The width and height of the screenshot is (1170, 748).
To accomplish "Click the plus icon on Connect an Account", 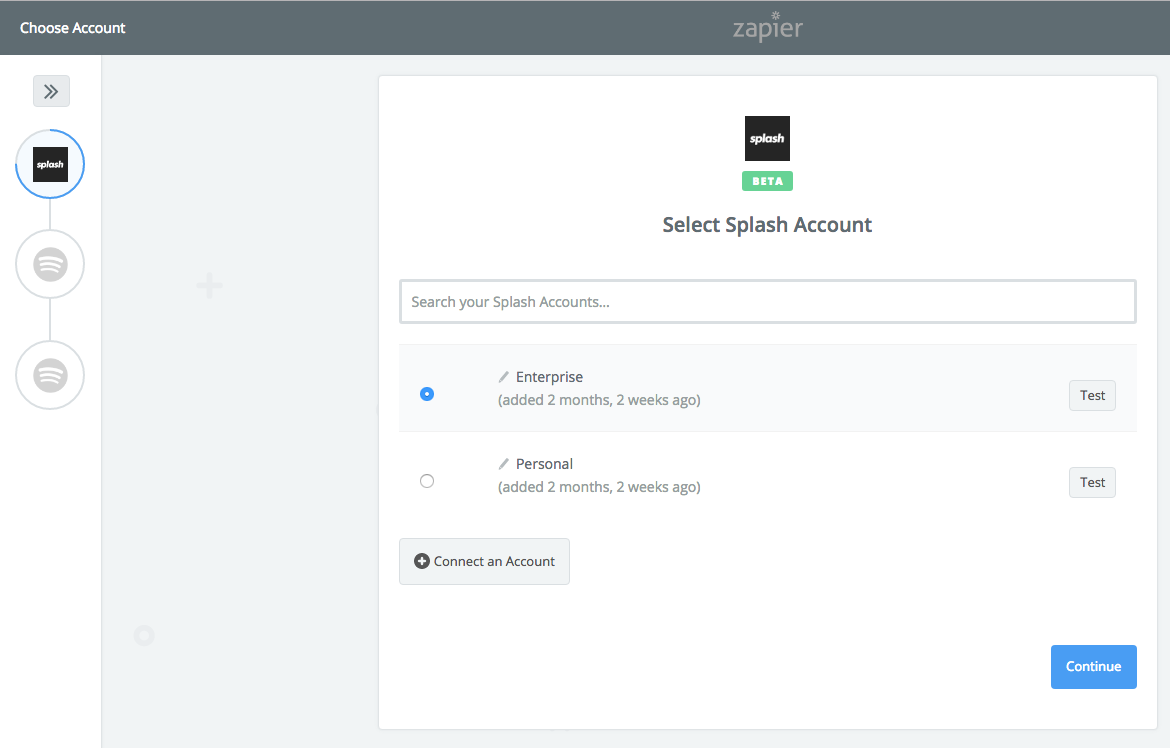I will (x=422, y=561).
